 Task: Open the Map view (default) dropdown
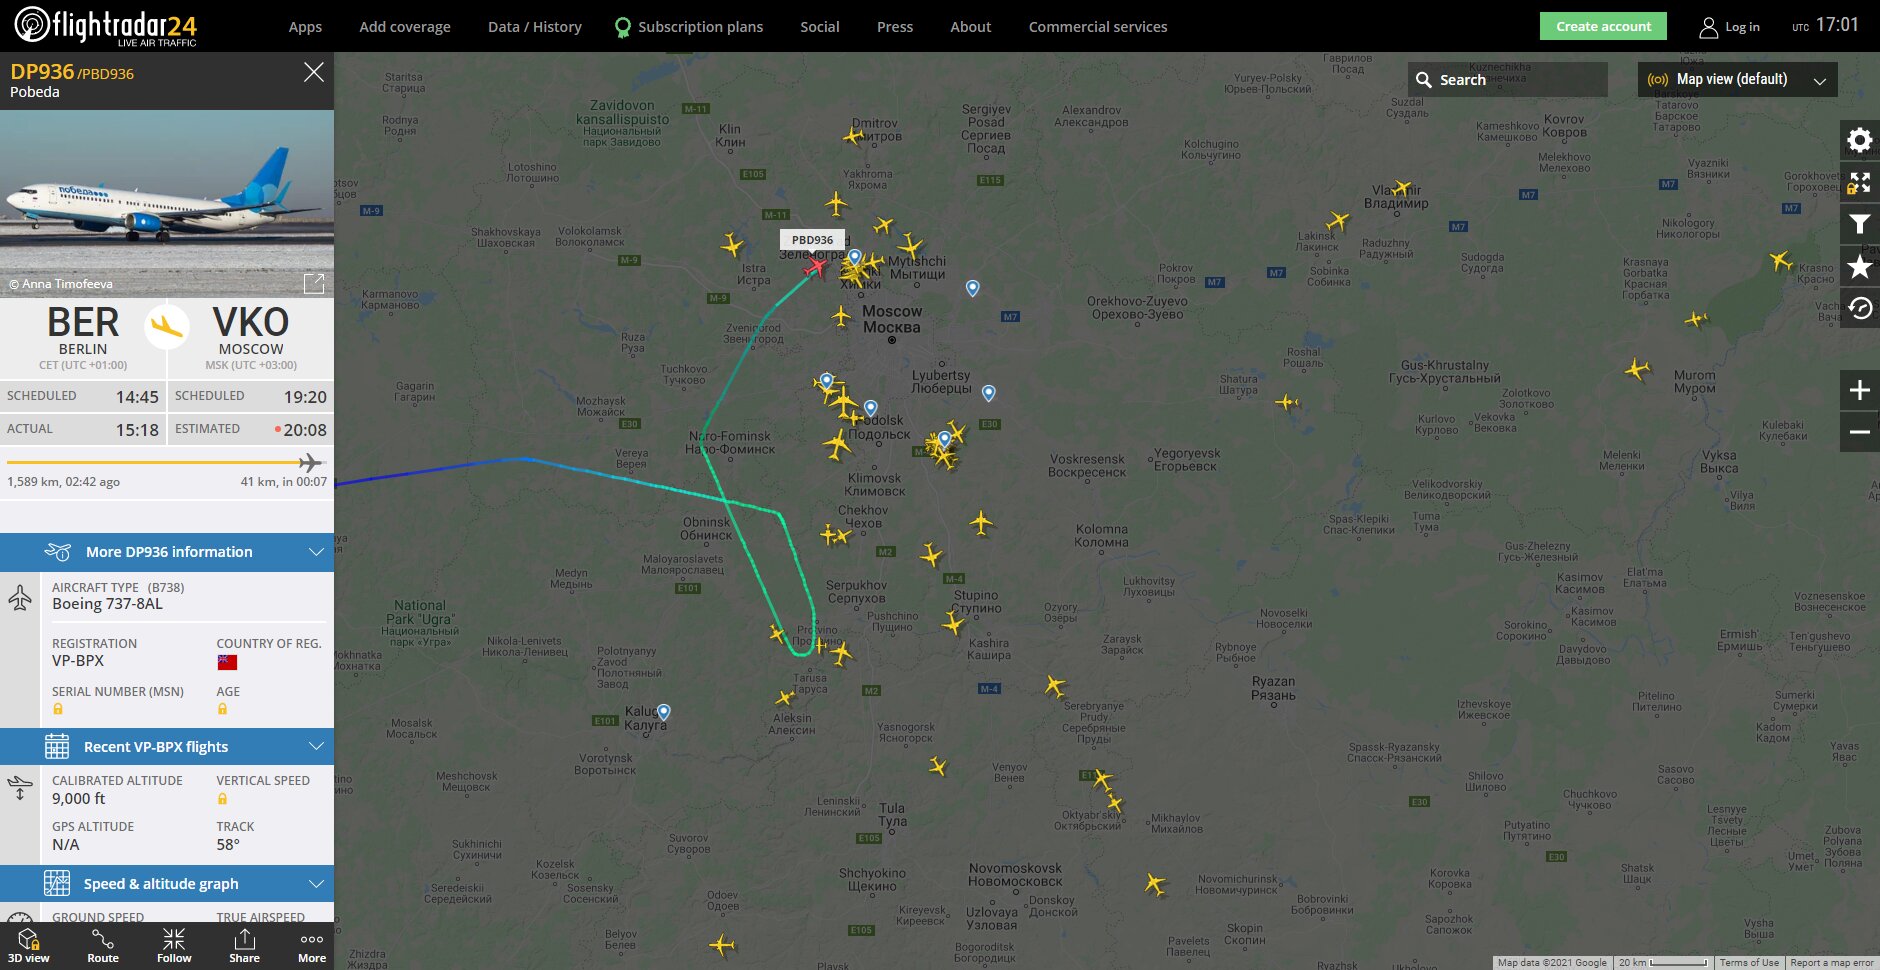click(x=1738, y=79)
